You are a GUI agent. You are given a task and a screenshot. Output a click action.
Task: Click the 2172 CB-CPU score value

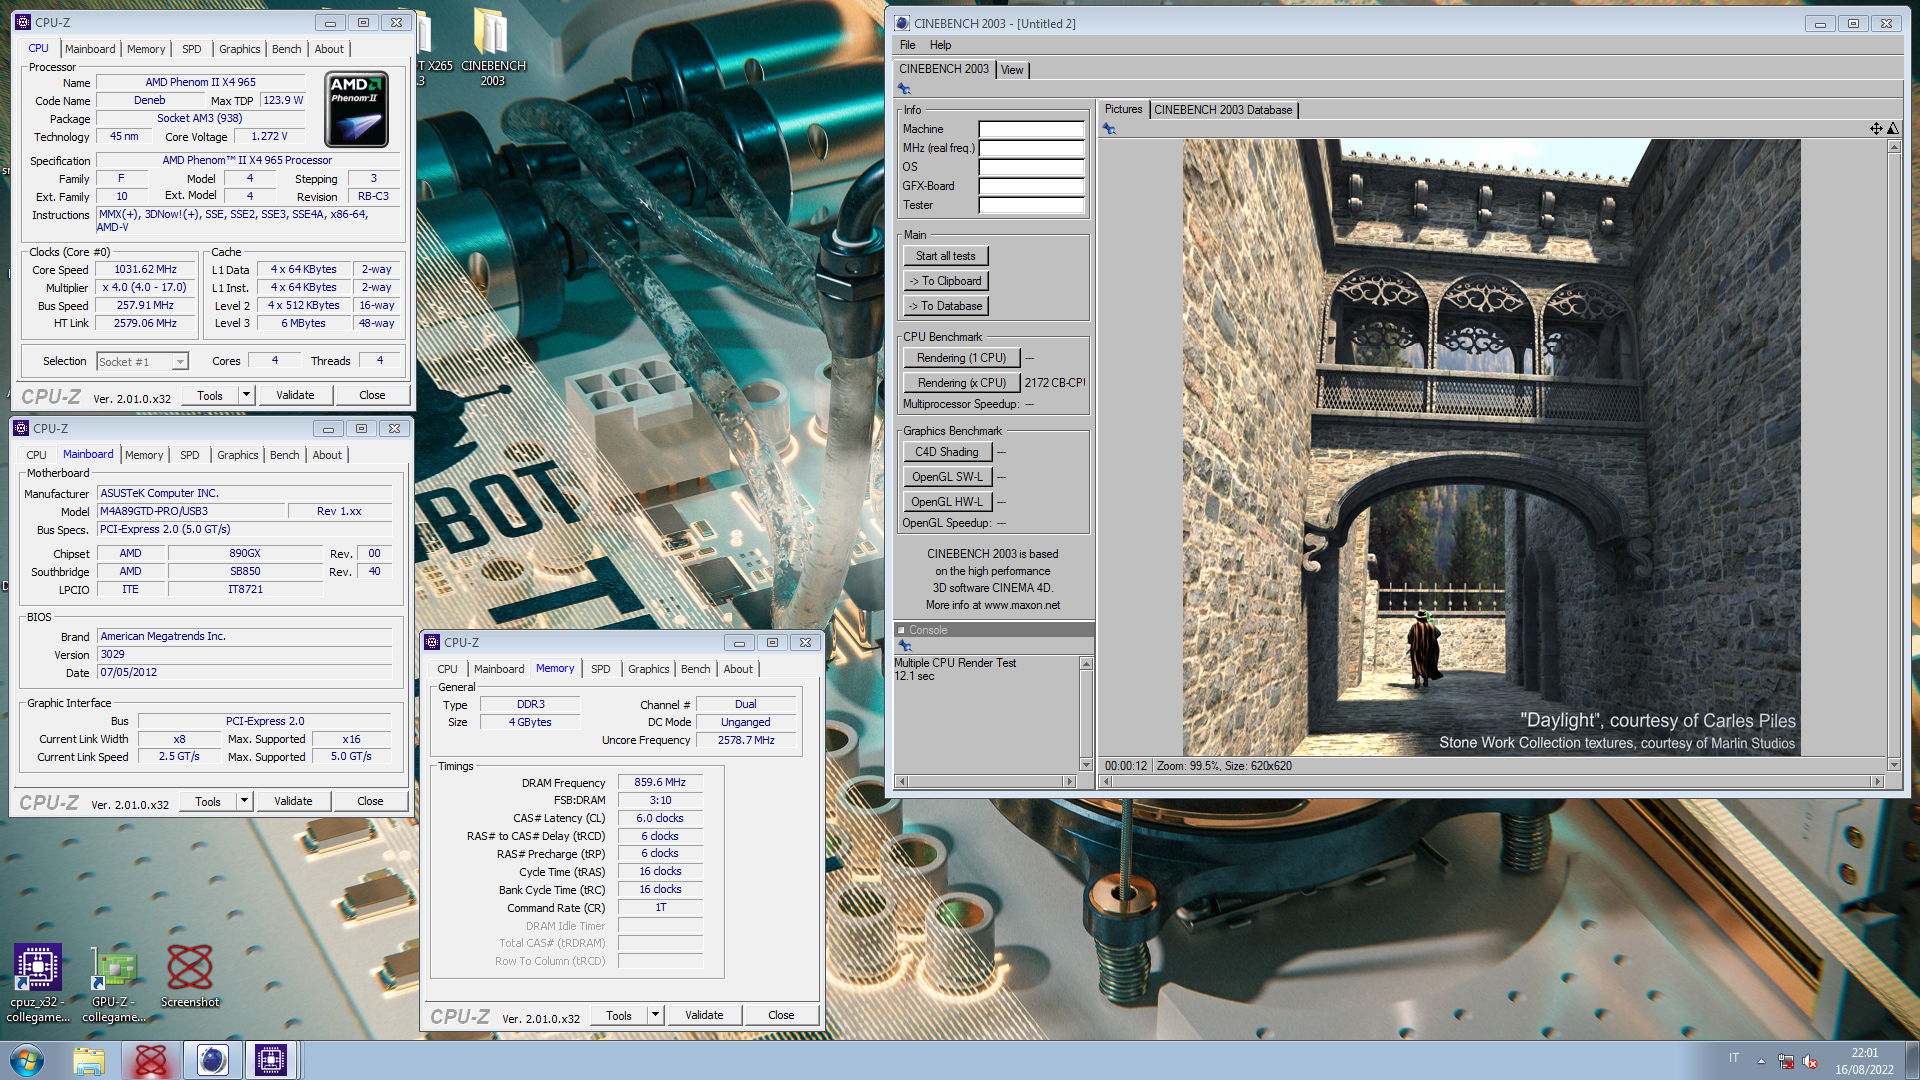coord(1054,383)
